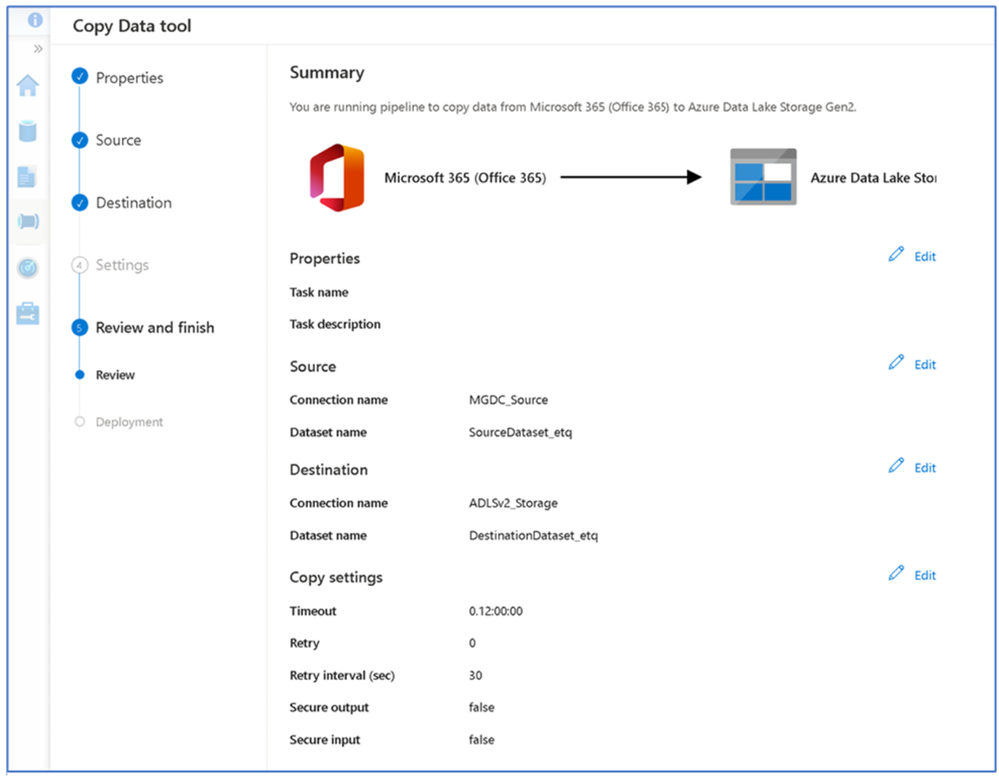999x776 pixels.
Task: Select the Review sub-step
Action: [x=115, y=375]
